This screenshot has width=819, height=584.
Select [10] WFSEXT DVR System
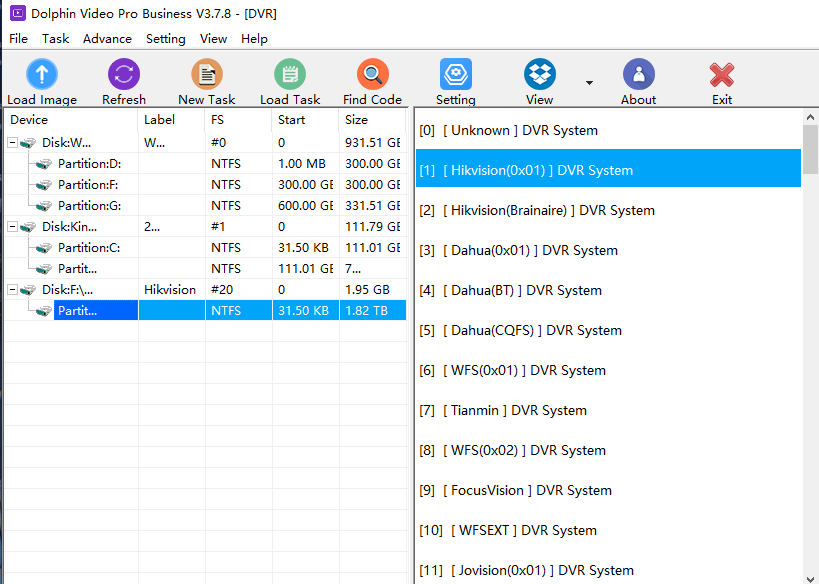point(609,530)
